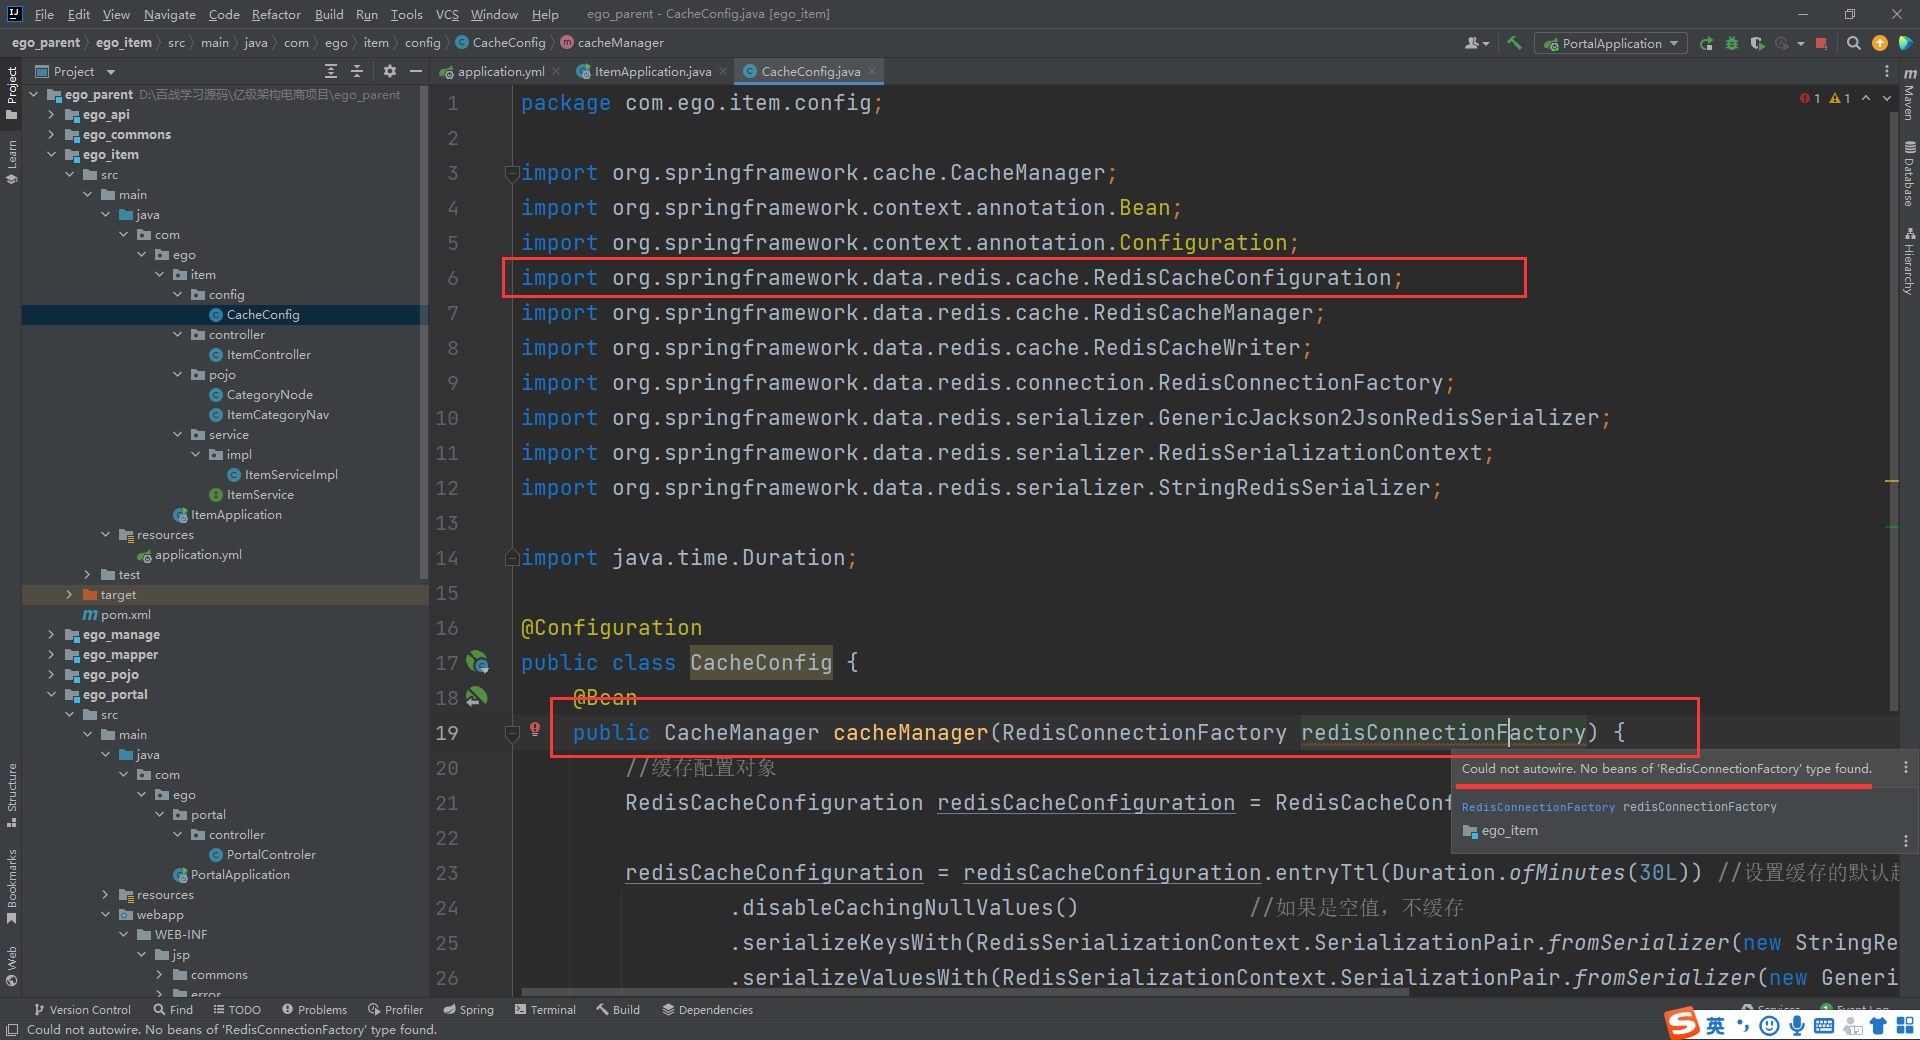Run PortalApplication with Coverage icon
Screen dimensions: 1920x1040
pyautogui.click(x=1757, y=43)
